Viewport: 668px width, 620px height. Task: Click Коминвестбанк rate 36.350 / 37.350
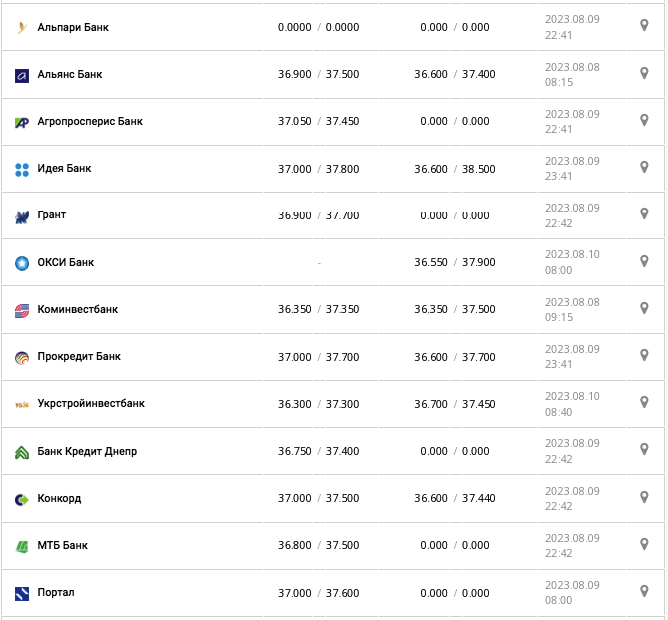coord(318,309)
